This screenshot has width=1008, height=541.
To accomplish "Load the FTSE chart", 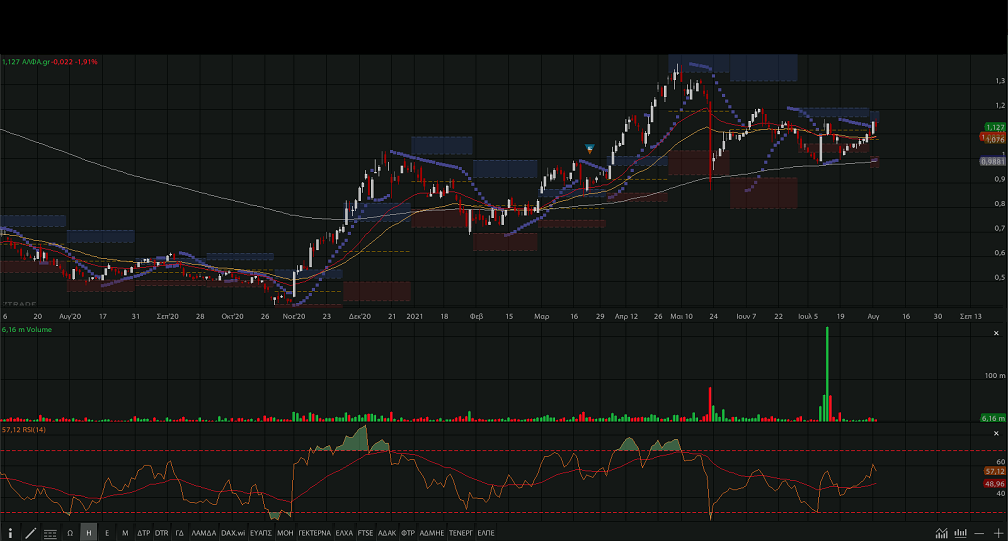I will click(x=366, y=533).
